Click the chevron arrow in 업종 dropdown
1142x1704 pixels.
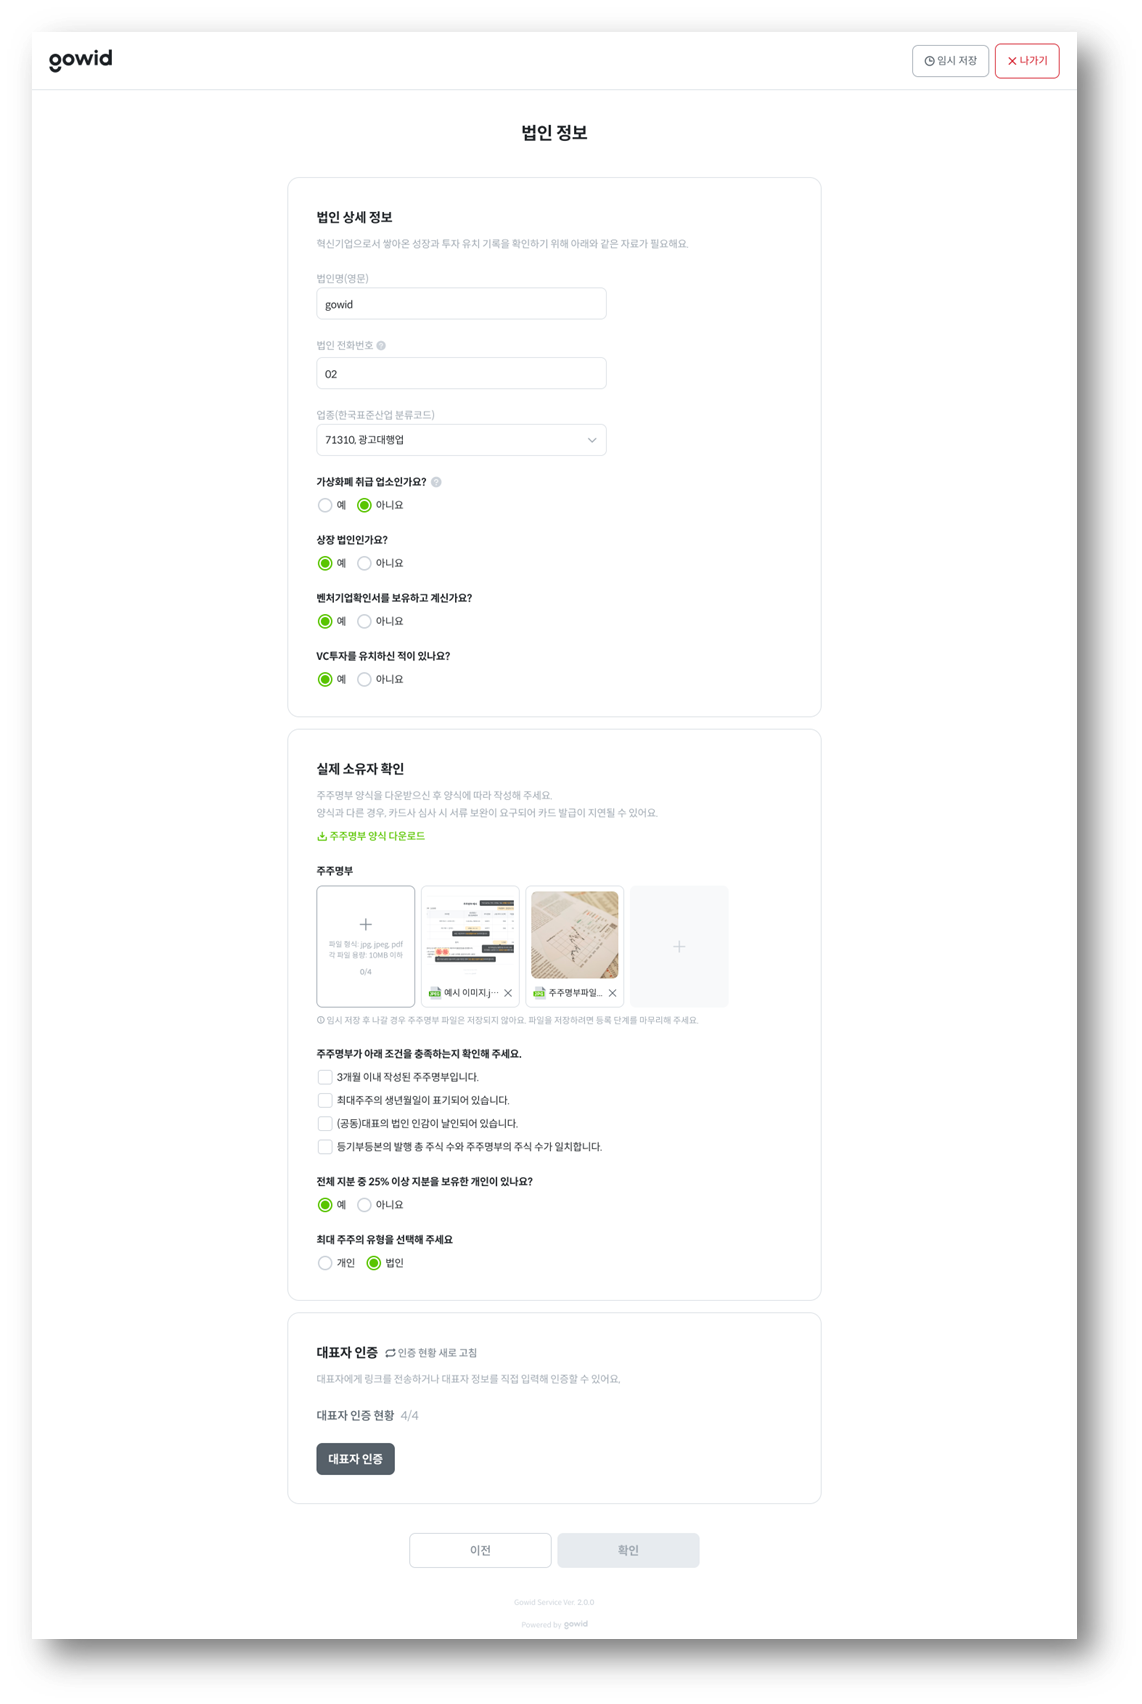(592, 440)
